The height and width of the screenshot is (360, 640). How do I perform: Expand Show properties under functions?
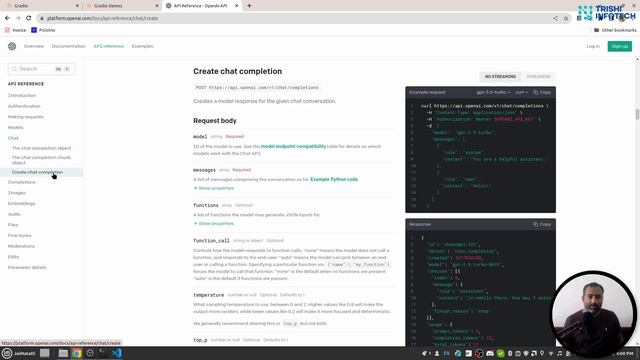(214, 224)
